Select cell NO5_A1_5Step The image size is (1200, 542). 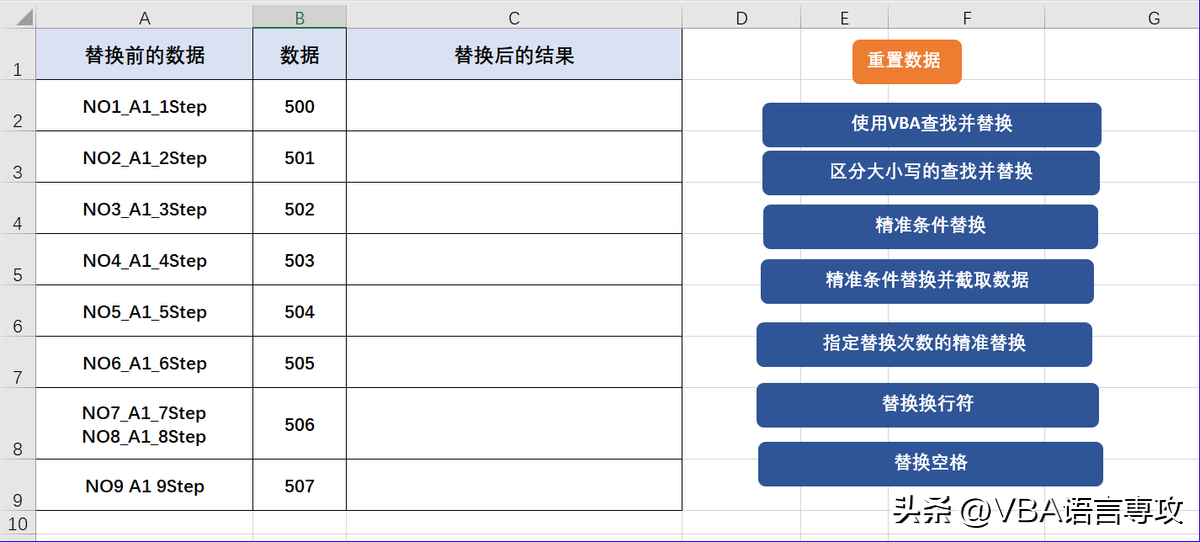tap(145, 311)
